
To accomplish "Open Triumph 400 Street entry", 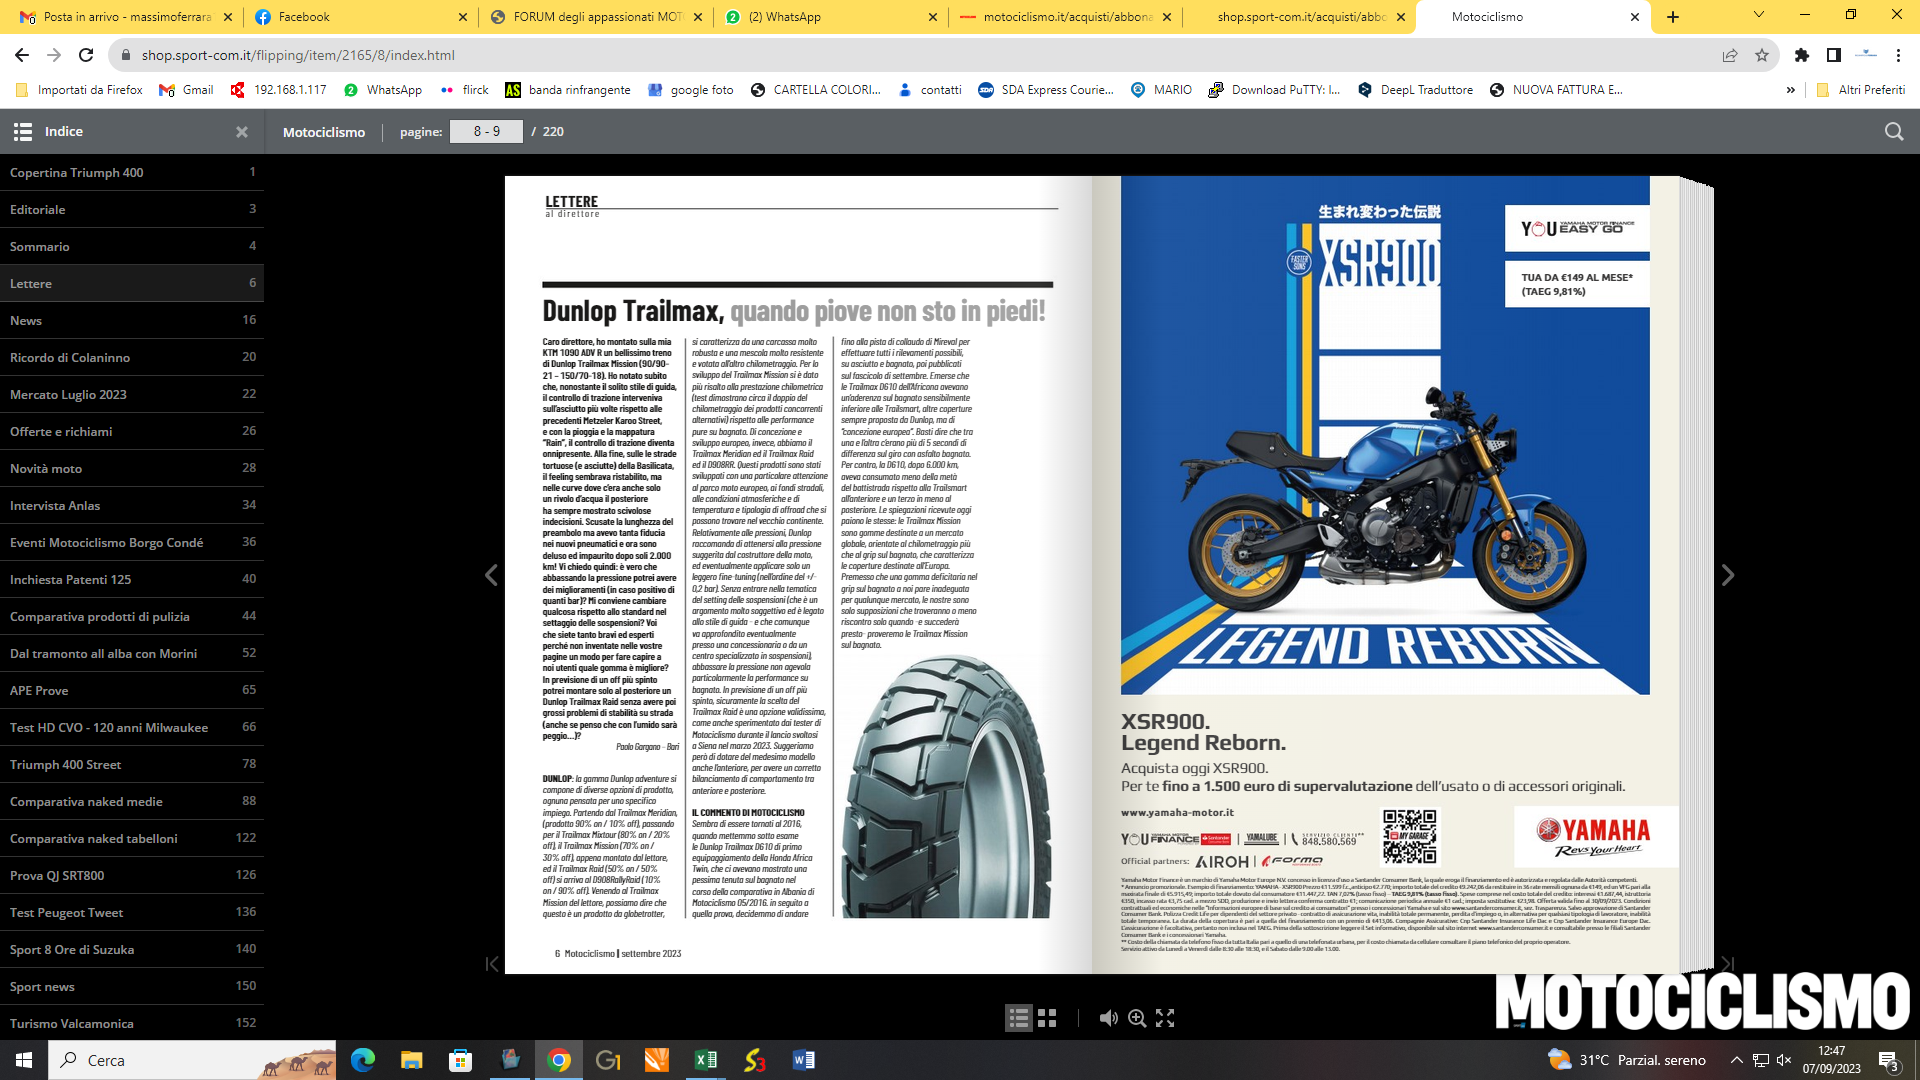I will (x=132, y=764).
